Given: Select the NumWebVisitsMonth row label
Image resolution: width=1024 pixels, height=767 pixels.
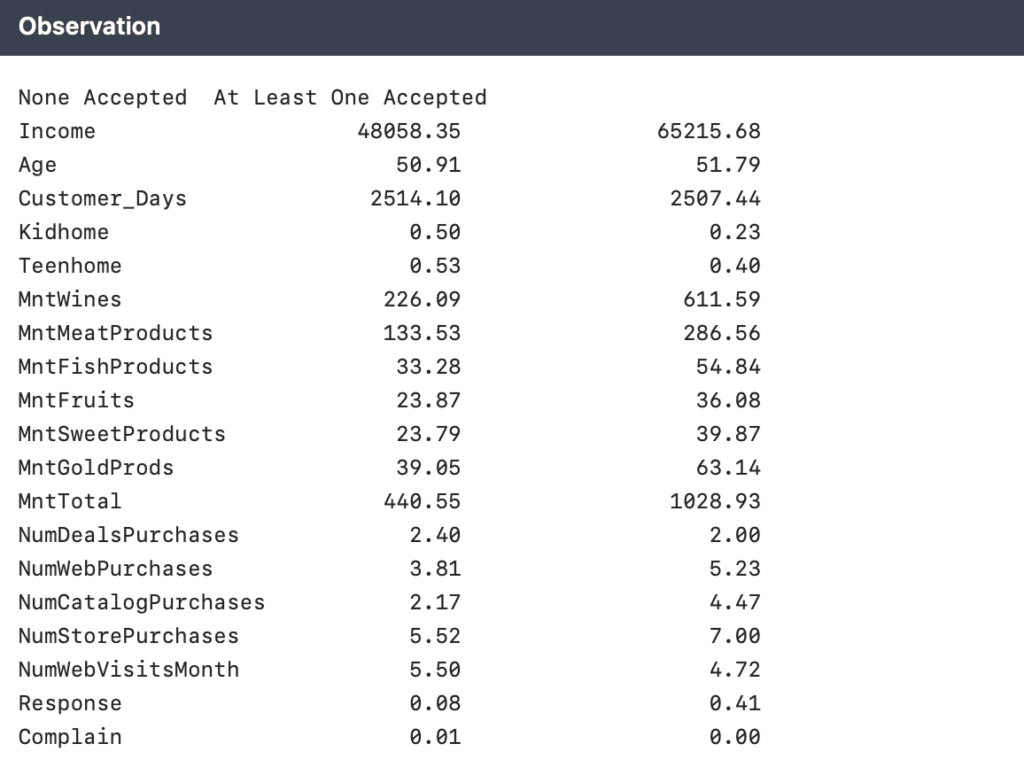Looking at the screenshot, I should coord(128,669).
